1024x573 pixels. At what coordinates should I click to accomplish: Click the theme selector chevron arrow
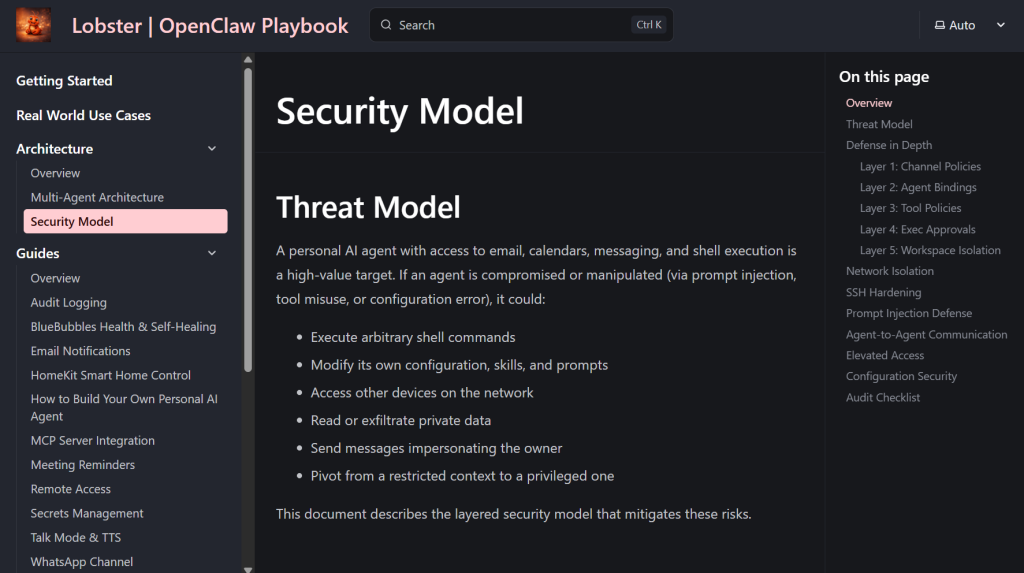(1000, 25)
